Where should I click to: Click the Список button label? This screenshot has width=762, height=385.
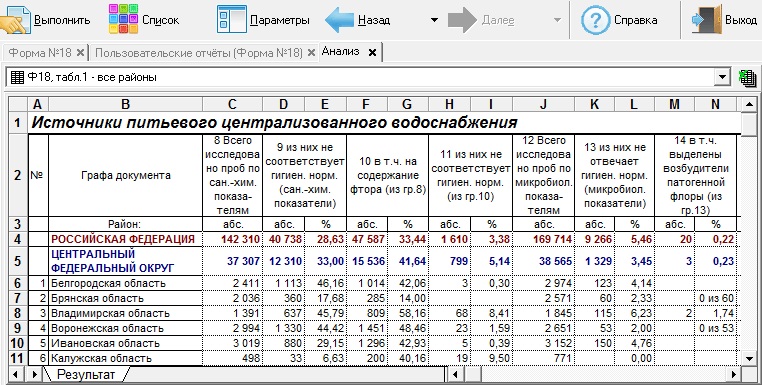pyautogui.click(x=160, y=20)
